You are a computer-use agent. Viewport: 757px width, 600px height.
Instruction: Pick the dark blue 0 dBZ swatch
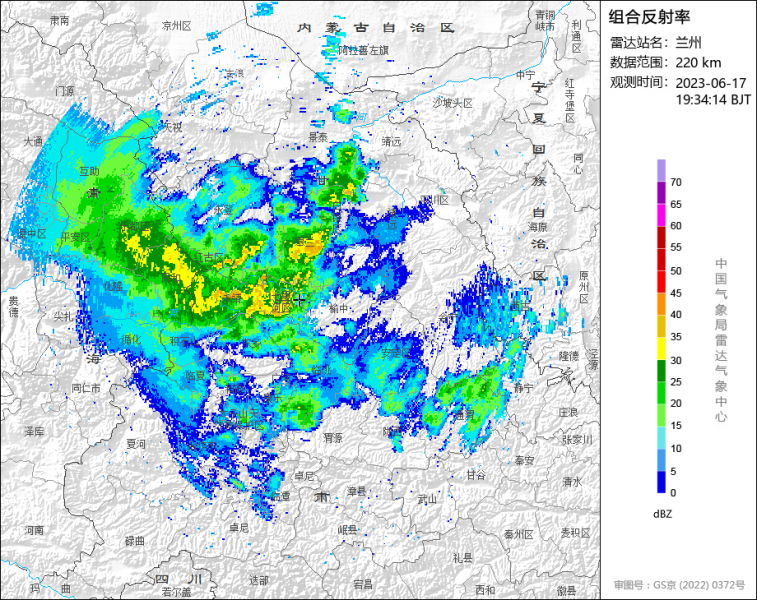click(661, 482)
